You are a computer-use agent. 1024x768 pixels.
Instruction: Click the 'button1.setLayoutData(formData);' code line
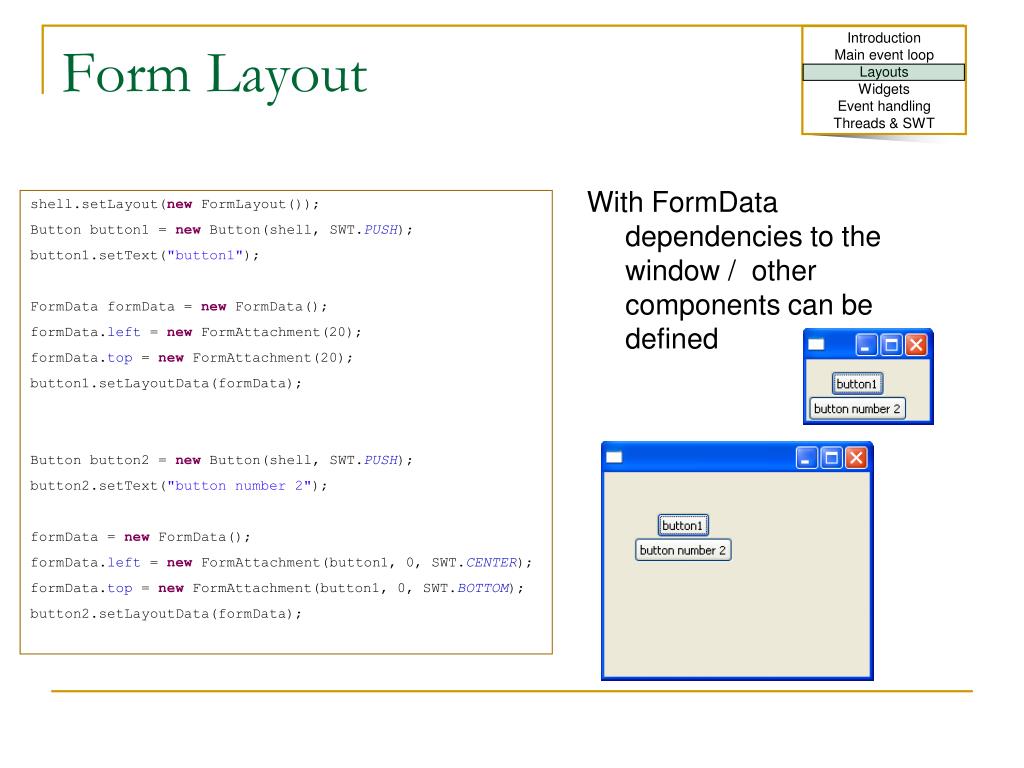pyautogui.click(x=166, y=383)
